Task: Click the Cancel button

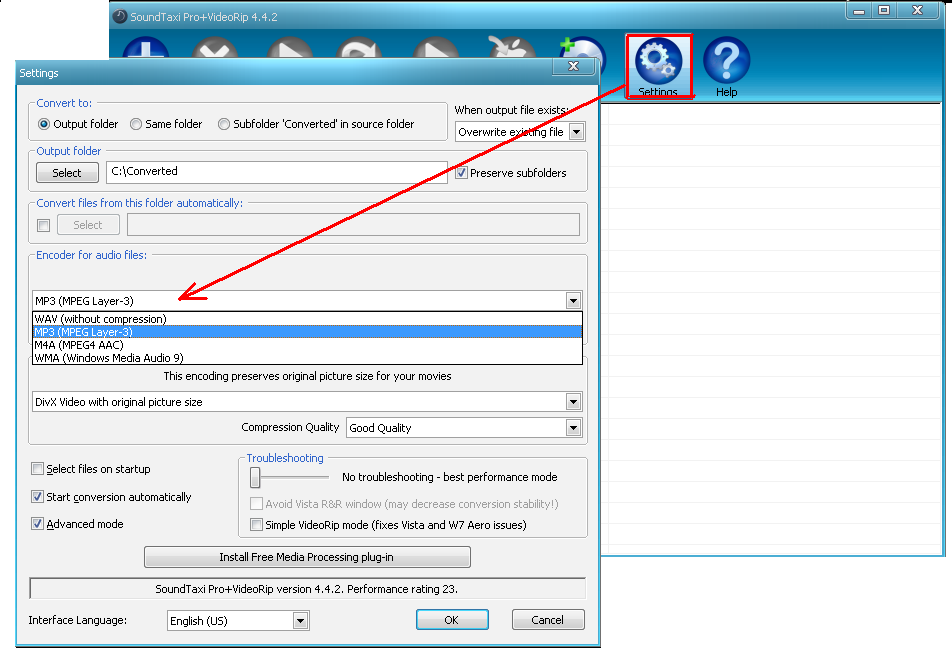Action: 548,619
